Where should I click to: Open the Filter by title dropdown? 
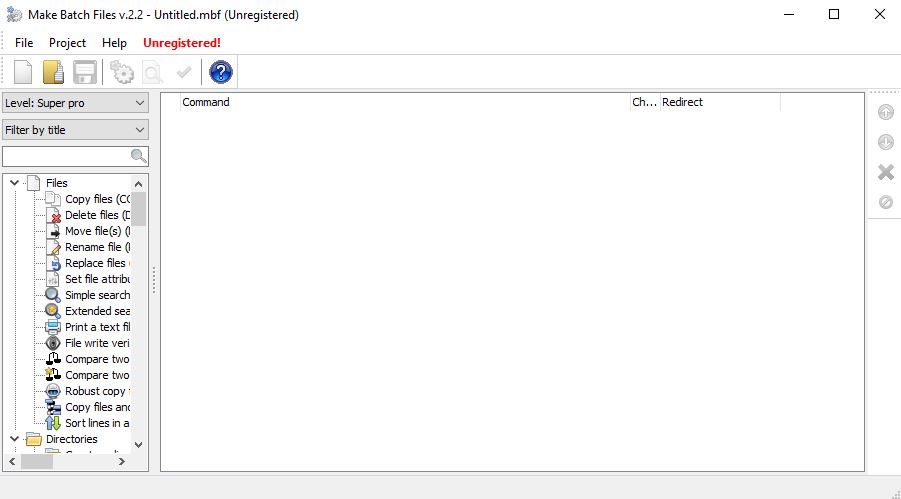75,130
